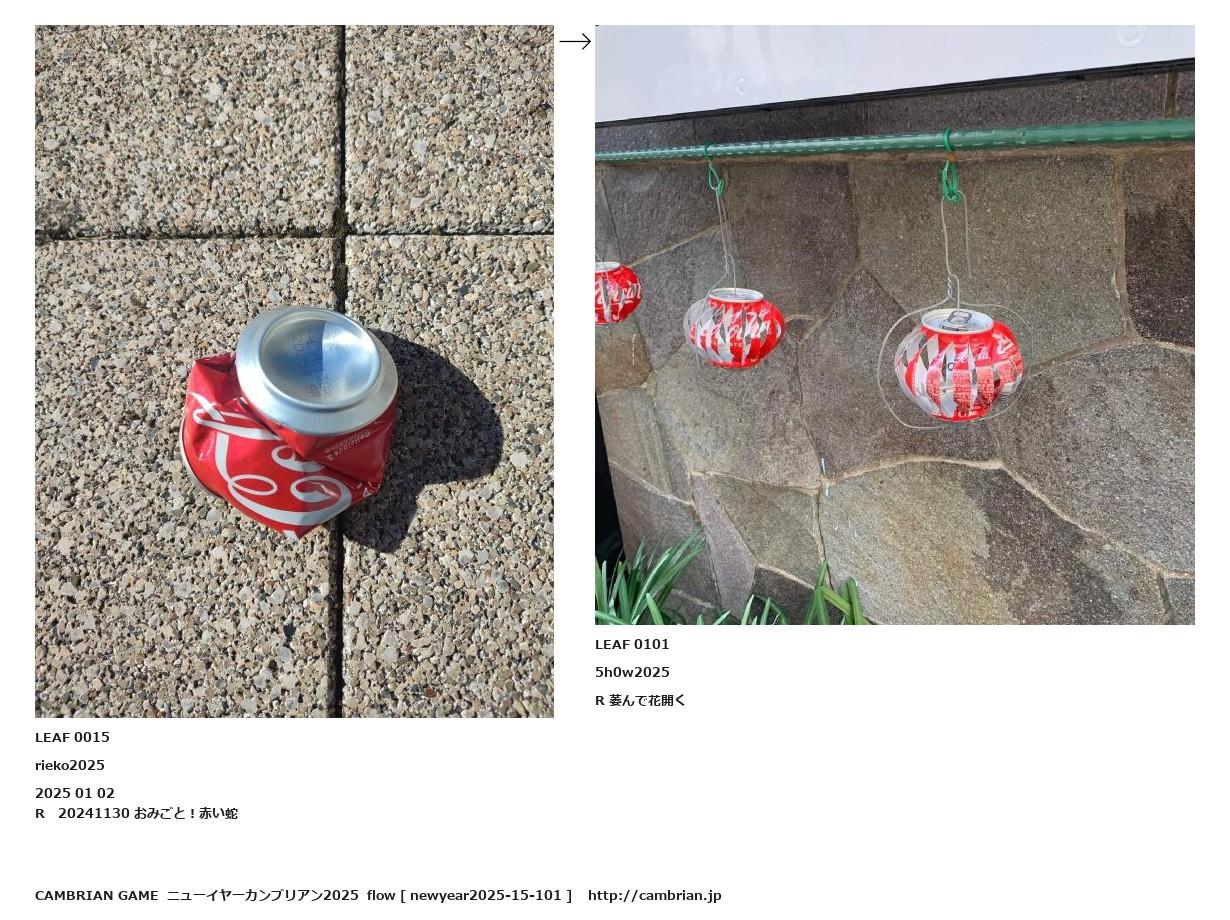Click the silver can top in left photo
The height and width of the screenshot is (920, 1230).
[316, 369]
